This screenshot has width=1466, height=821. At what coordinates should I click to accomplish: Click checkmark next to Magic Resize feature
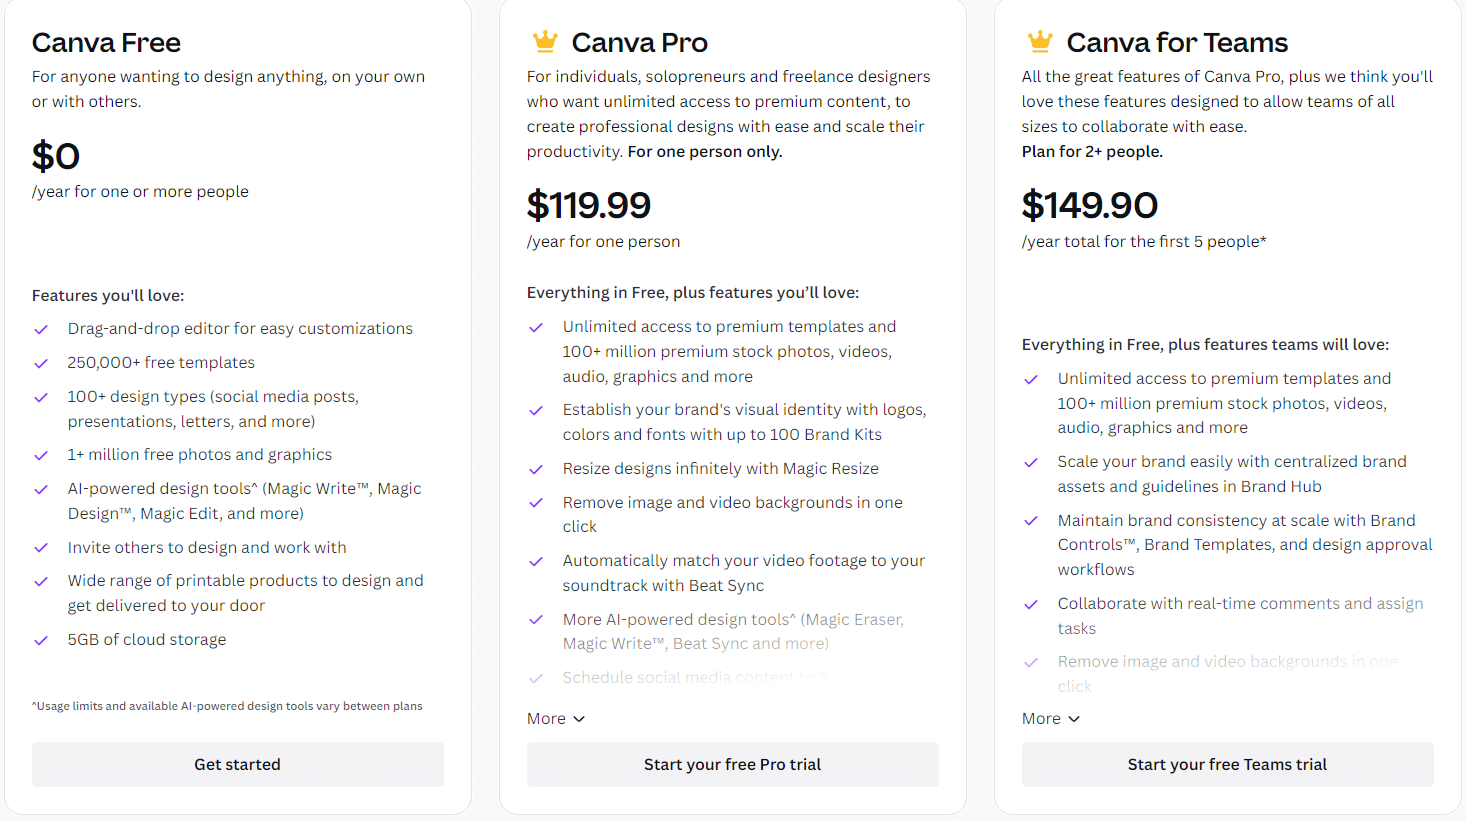click(536, 469)
